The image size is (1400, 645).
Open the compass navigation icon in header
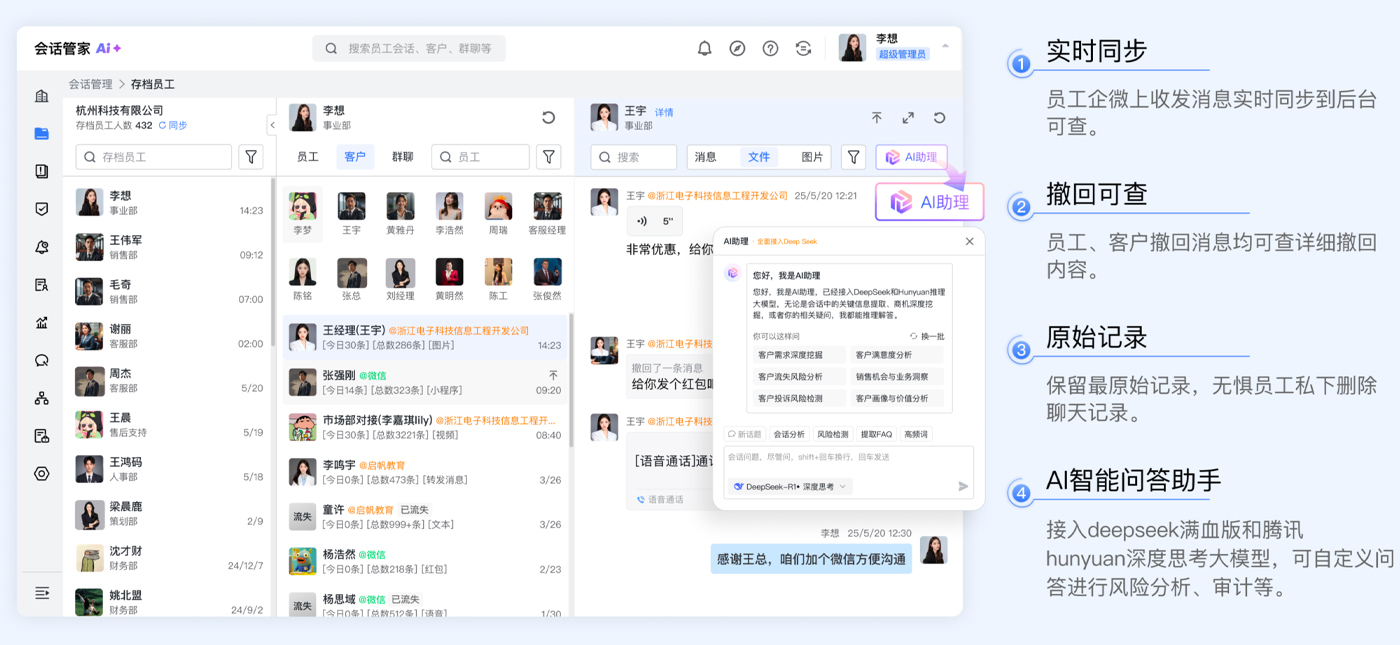737,48
